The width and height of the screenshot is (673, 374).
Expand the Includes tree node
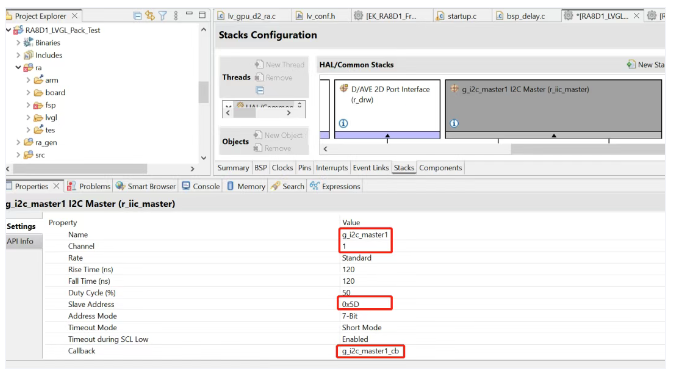click(x=18, y=55)
